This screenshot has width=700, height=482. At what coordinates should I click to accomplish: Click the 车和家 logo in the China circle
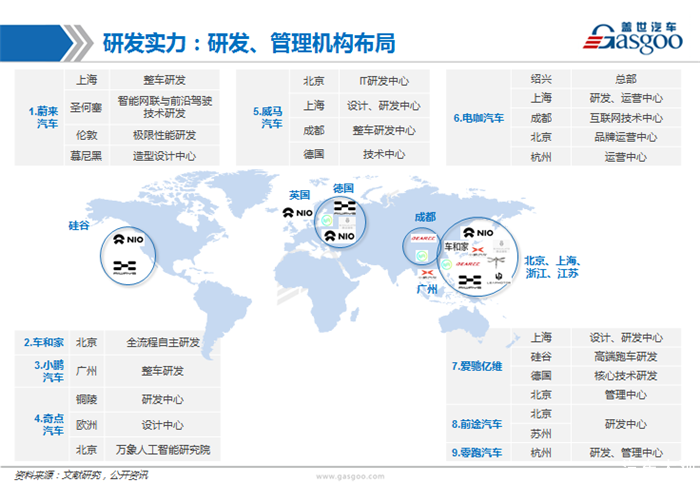(456, 246)
